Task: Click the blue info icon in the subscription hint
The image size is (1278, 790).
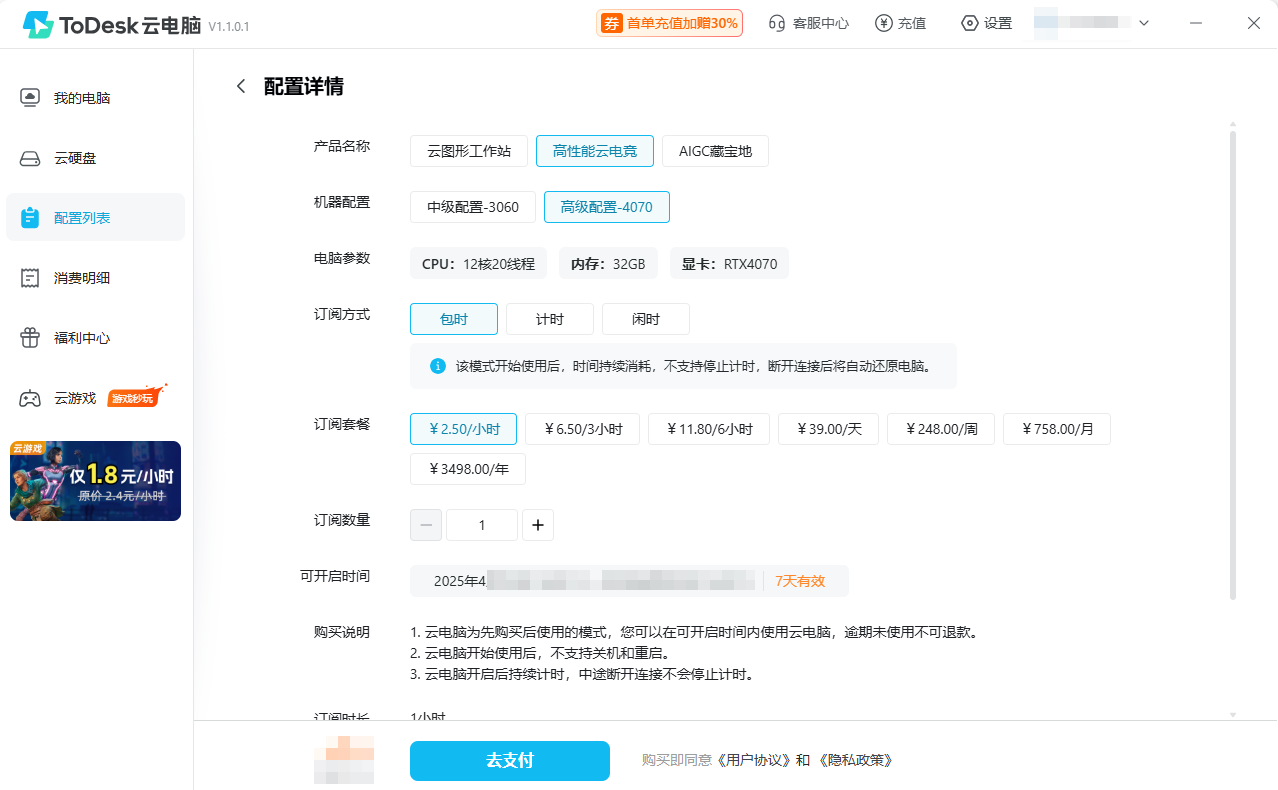Action: (x=438, y=366)
